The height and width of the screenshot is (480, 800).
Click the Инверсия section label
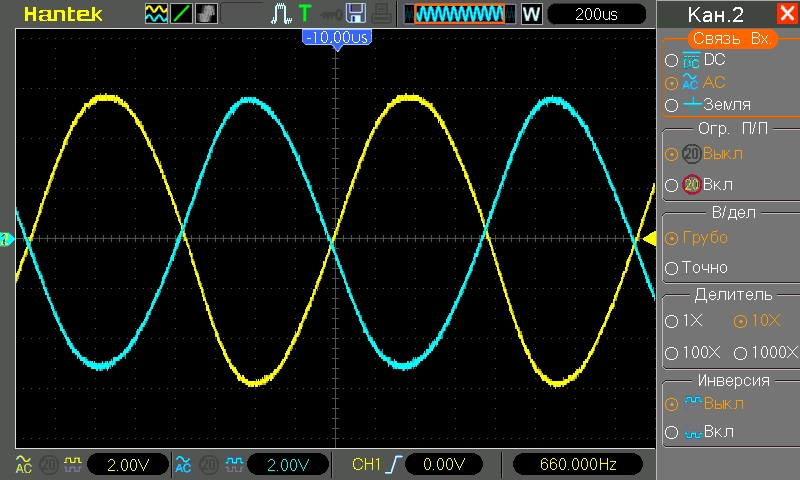tap(734, 381)
